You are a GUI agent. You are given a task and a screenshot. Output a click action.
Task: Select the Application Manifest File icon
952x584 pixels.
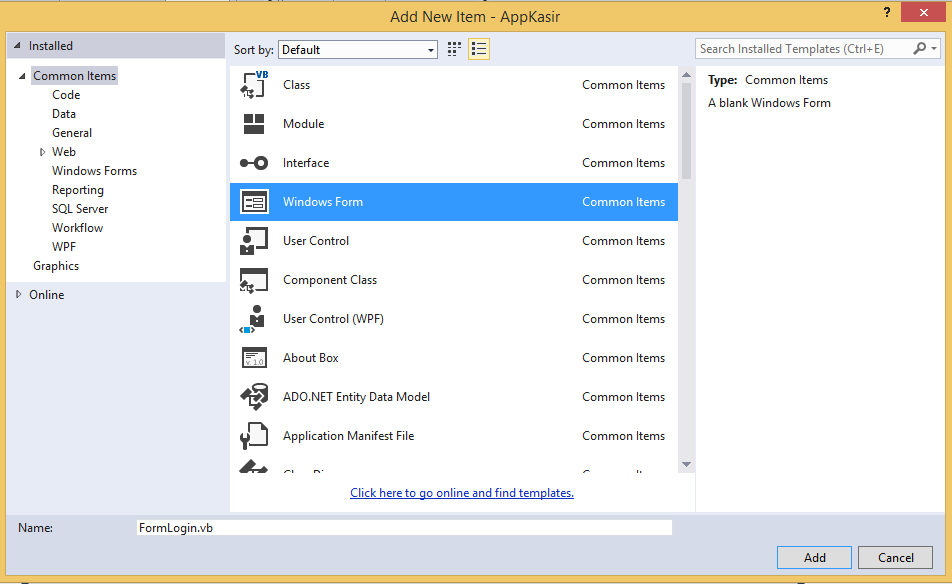coord(254,436)
